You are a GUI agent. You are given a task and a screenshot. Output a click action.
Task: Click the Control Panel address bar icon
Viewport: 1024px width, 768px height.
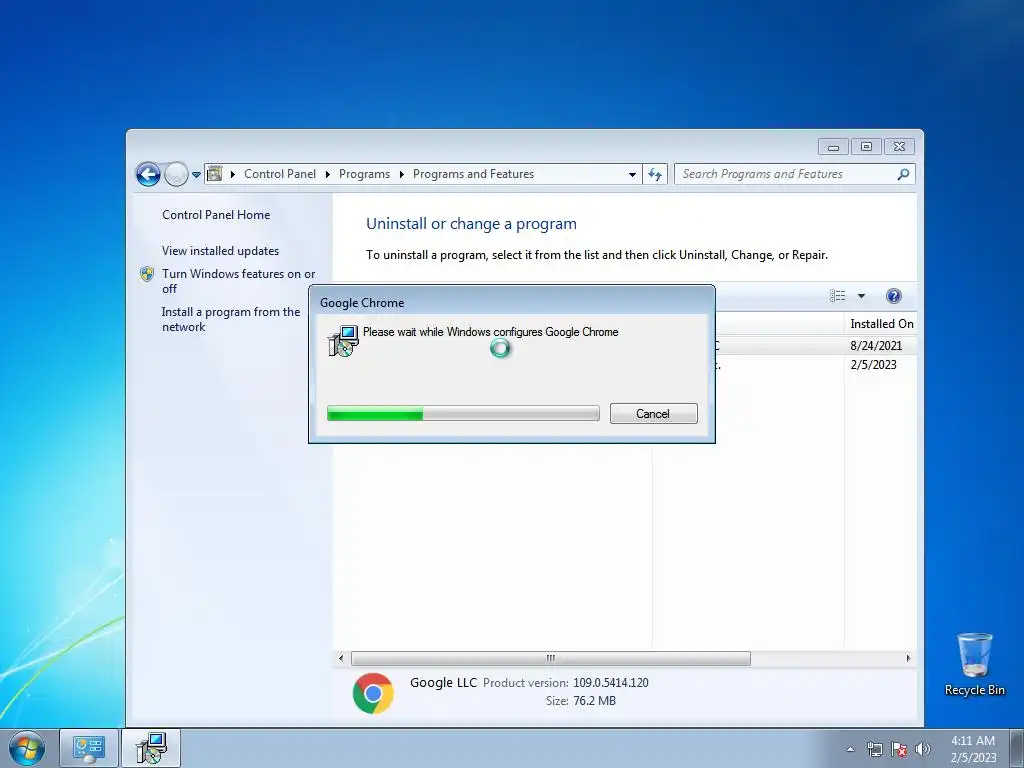pyautogui.click(x=214, y=174)
